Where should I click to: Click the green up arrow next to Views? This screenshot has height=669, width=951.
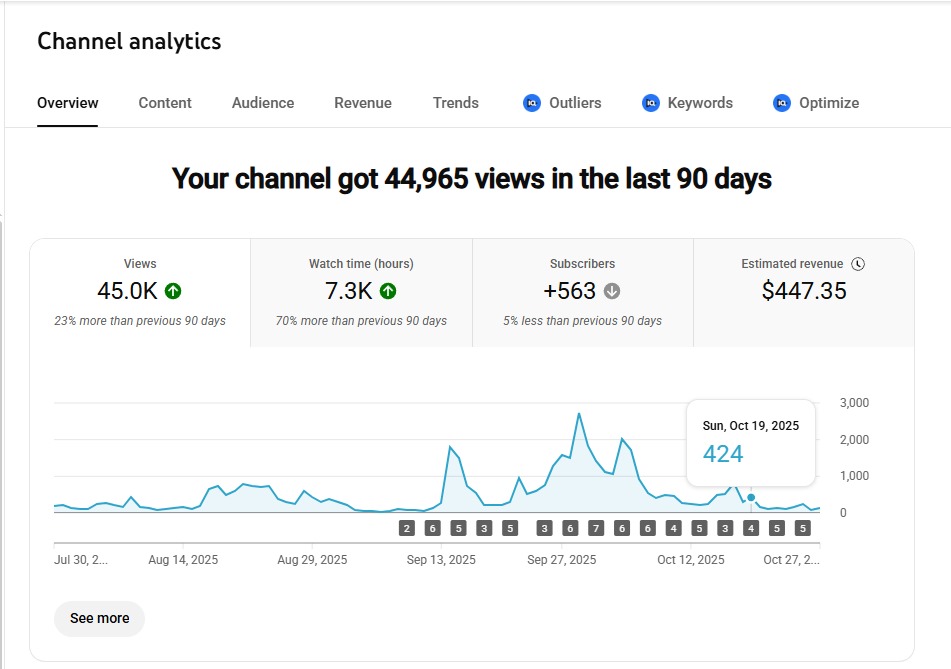point(173,291)
